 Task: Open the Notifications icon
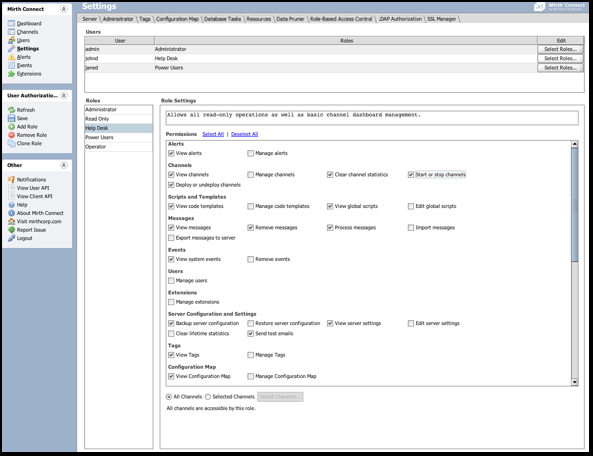[x=11, y=180]
